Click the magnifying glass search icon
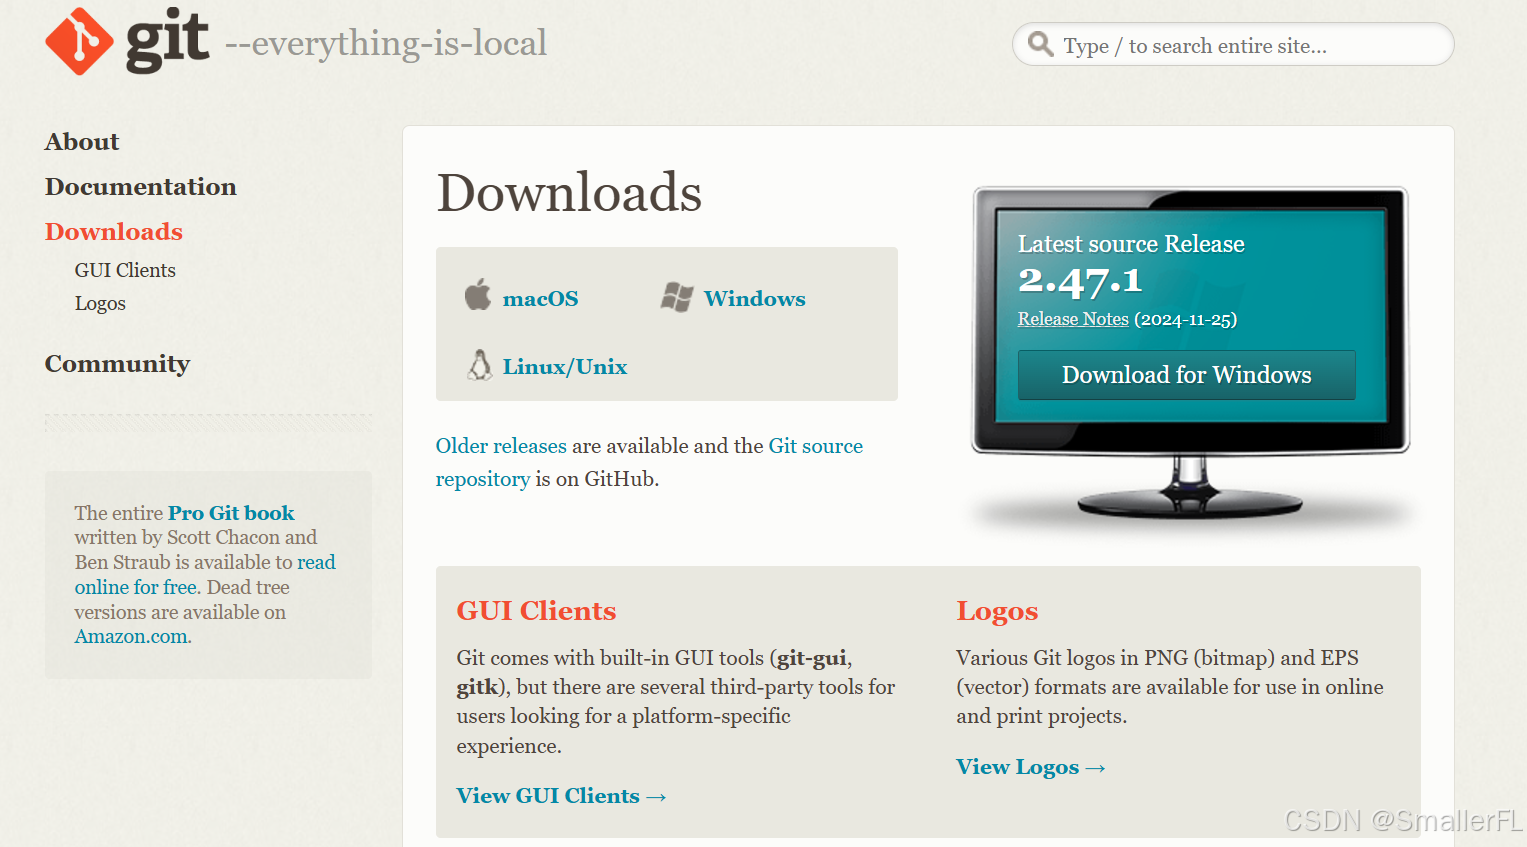Screen dimensions: 1527x847 pyautogui.click(x=1041, y=44)
